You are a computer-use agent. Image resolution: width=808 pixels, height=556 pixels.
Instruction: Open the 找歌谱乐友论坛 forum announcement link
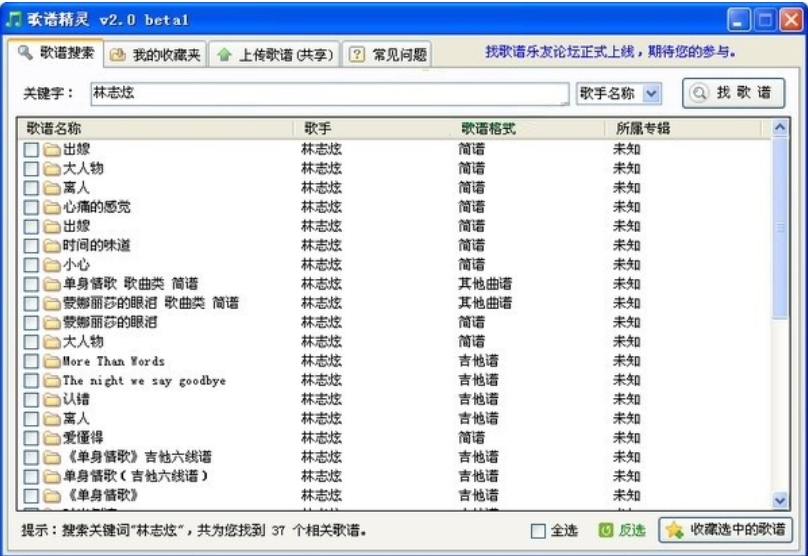610,52
